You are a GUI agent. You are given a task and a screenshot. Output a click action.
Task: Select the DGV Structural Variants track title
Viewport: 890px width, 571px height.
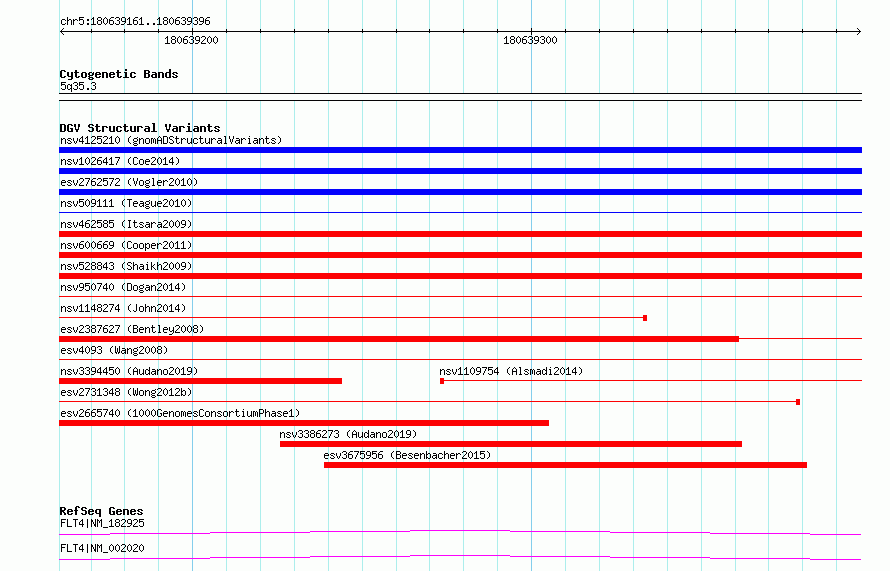point(140,128)
